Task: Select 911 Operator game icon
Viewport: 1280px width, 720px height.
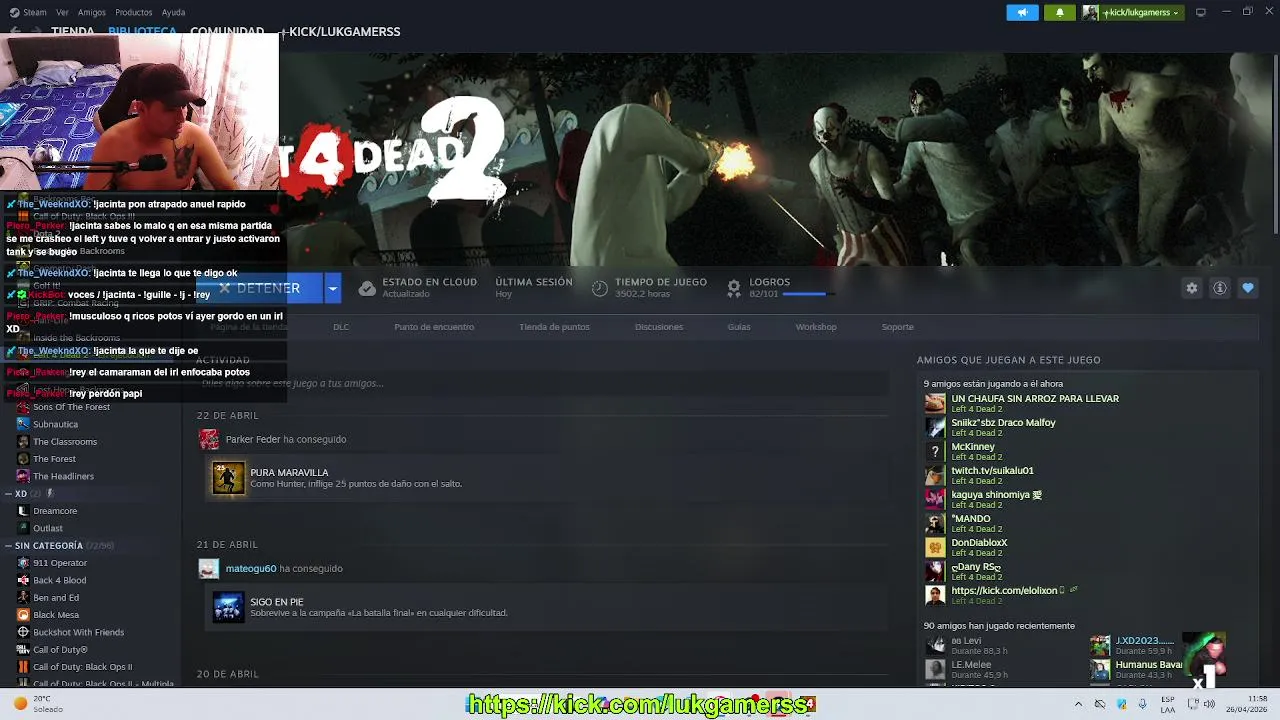Action: [x=23, y=563]
